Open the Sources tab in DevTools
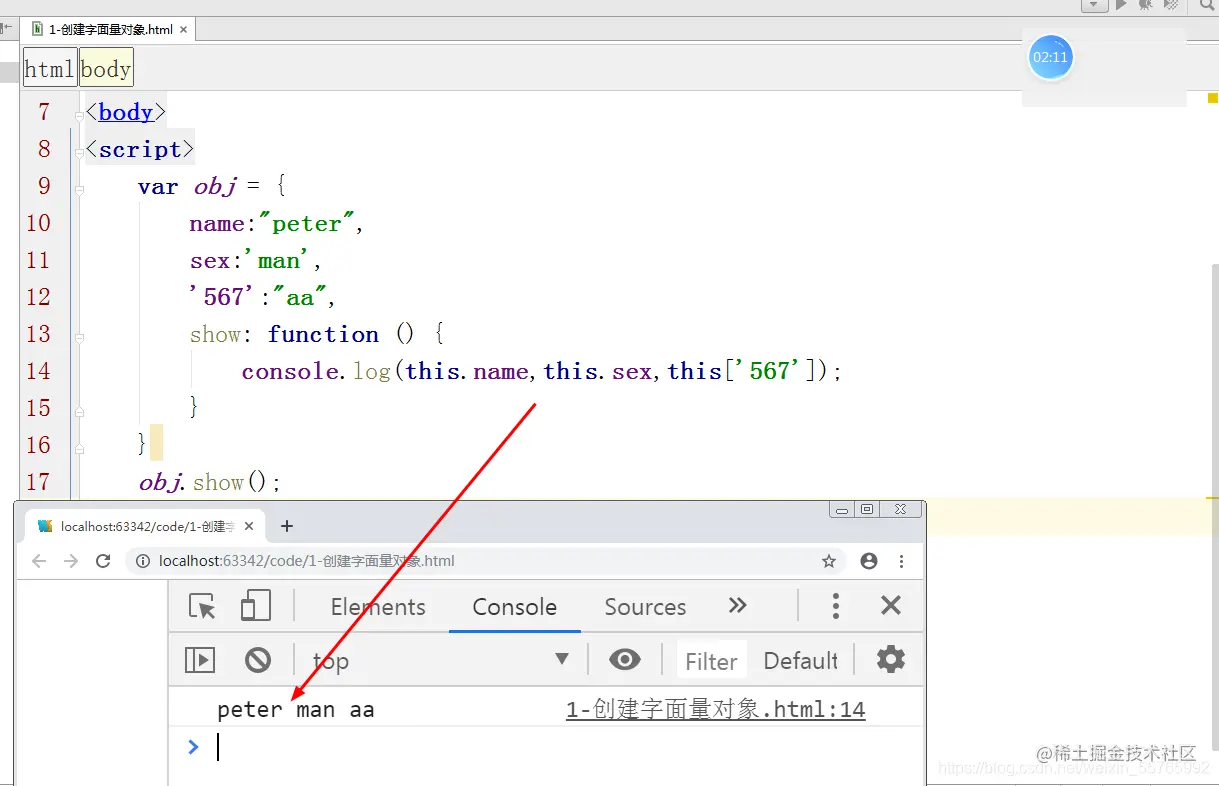This screenshot has width=1219, height=786. point(645,607)
